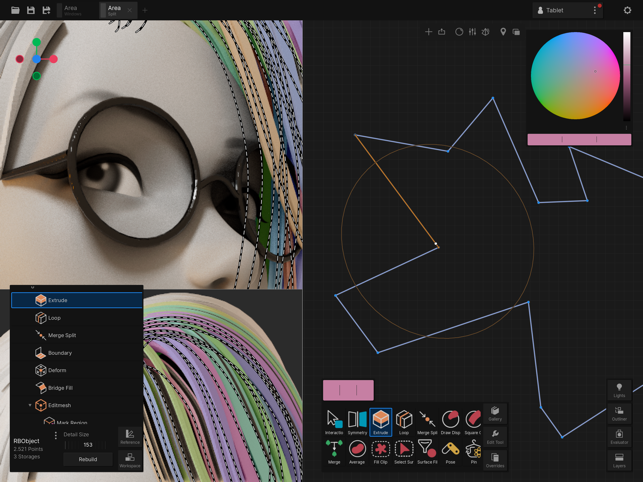Pick the Merge Split tool in bottom palette

(427, 422)
